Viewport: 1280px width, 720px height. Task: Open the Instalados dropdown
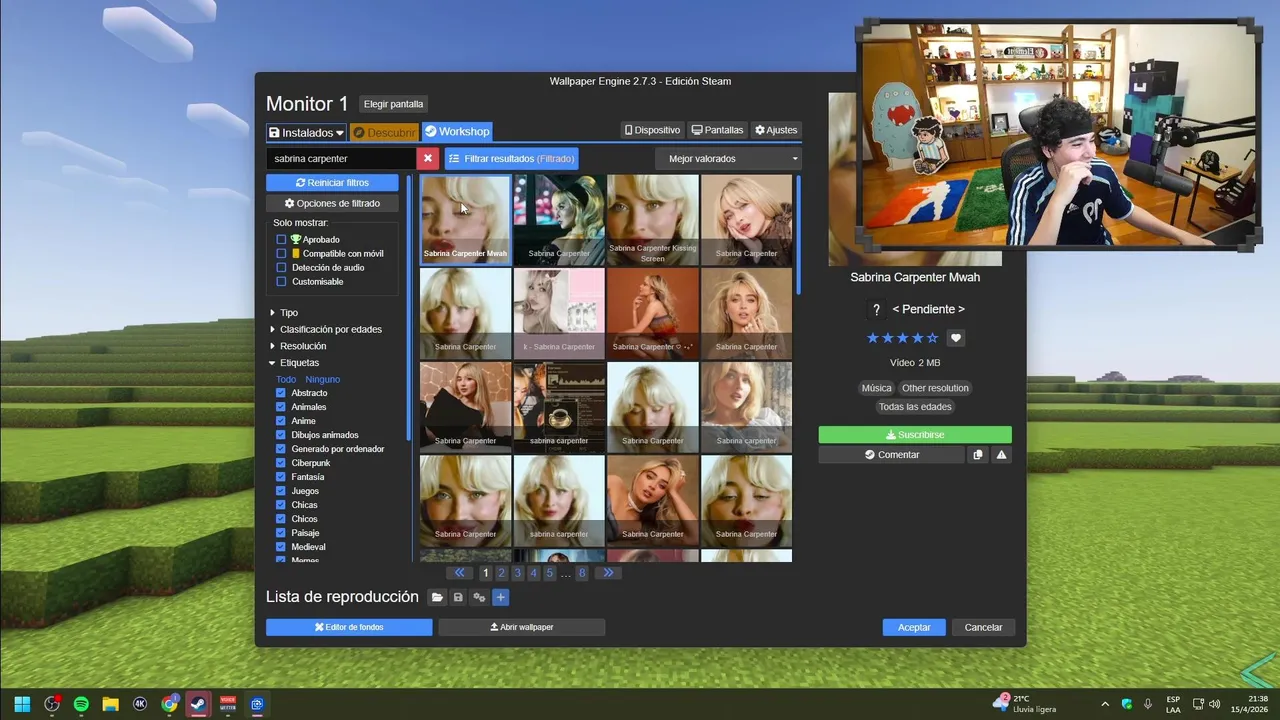[306, 132]
